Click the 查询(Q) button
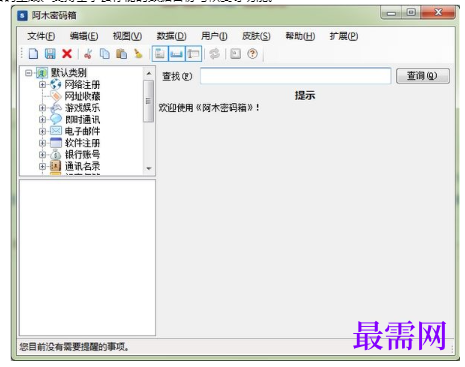The width and height of the screenshot is (465, 367). 423,76
